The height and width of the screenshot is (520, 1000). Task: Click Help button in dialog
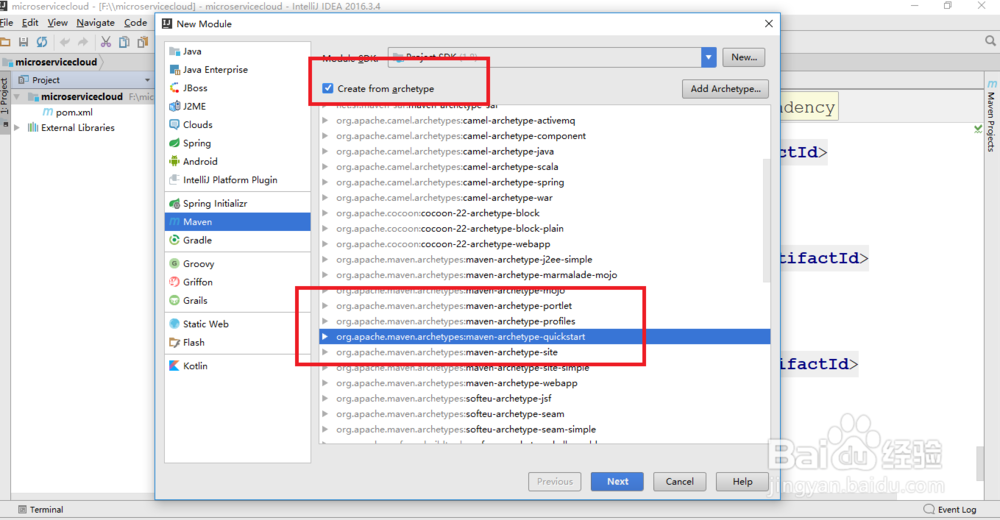point(742,482)
